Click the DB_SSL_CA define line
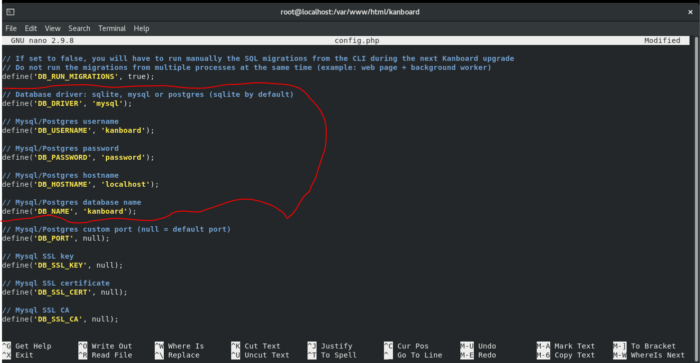700x363 pixels. (60, 319)
